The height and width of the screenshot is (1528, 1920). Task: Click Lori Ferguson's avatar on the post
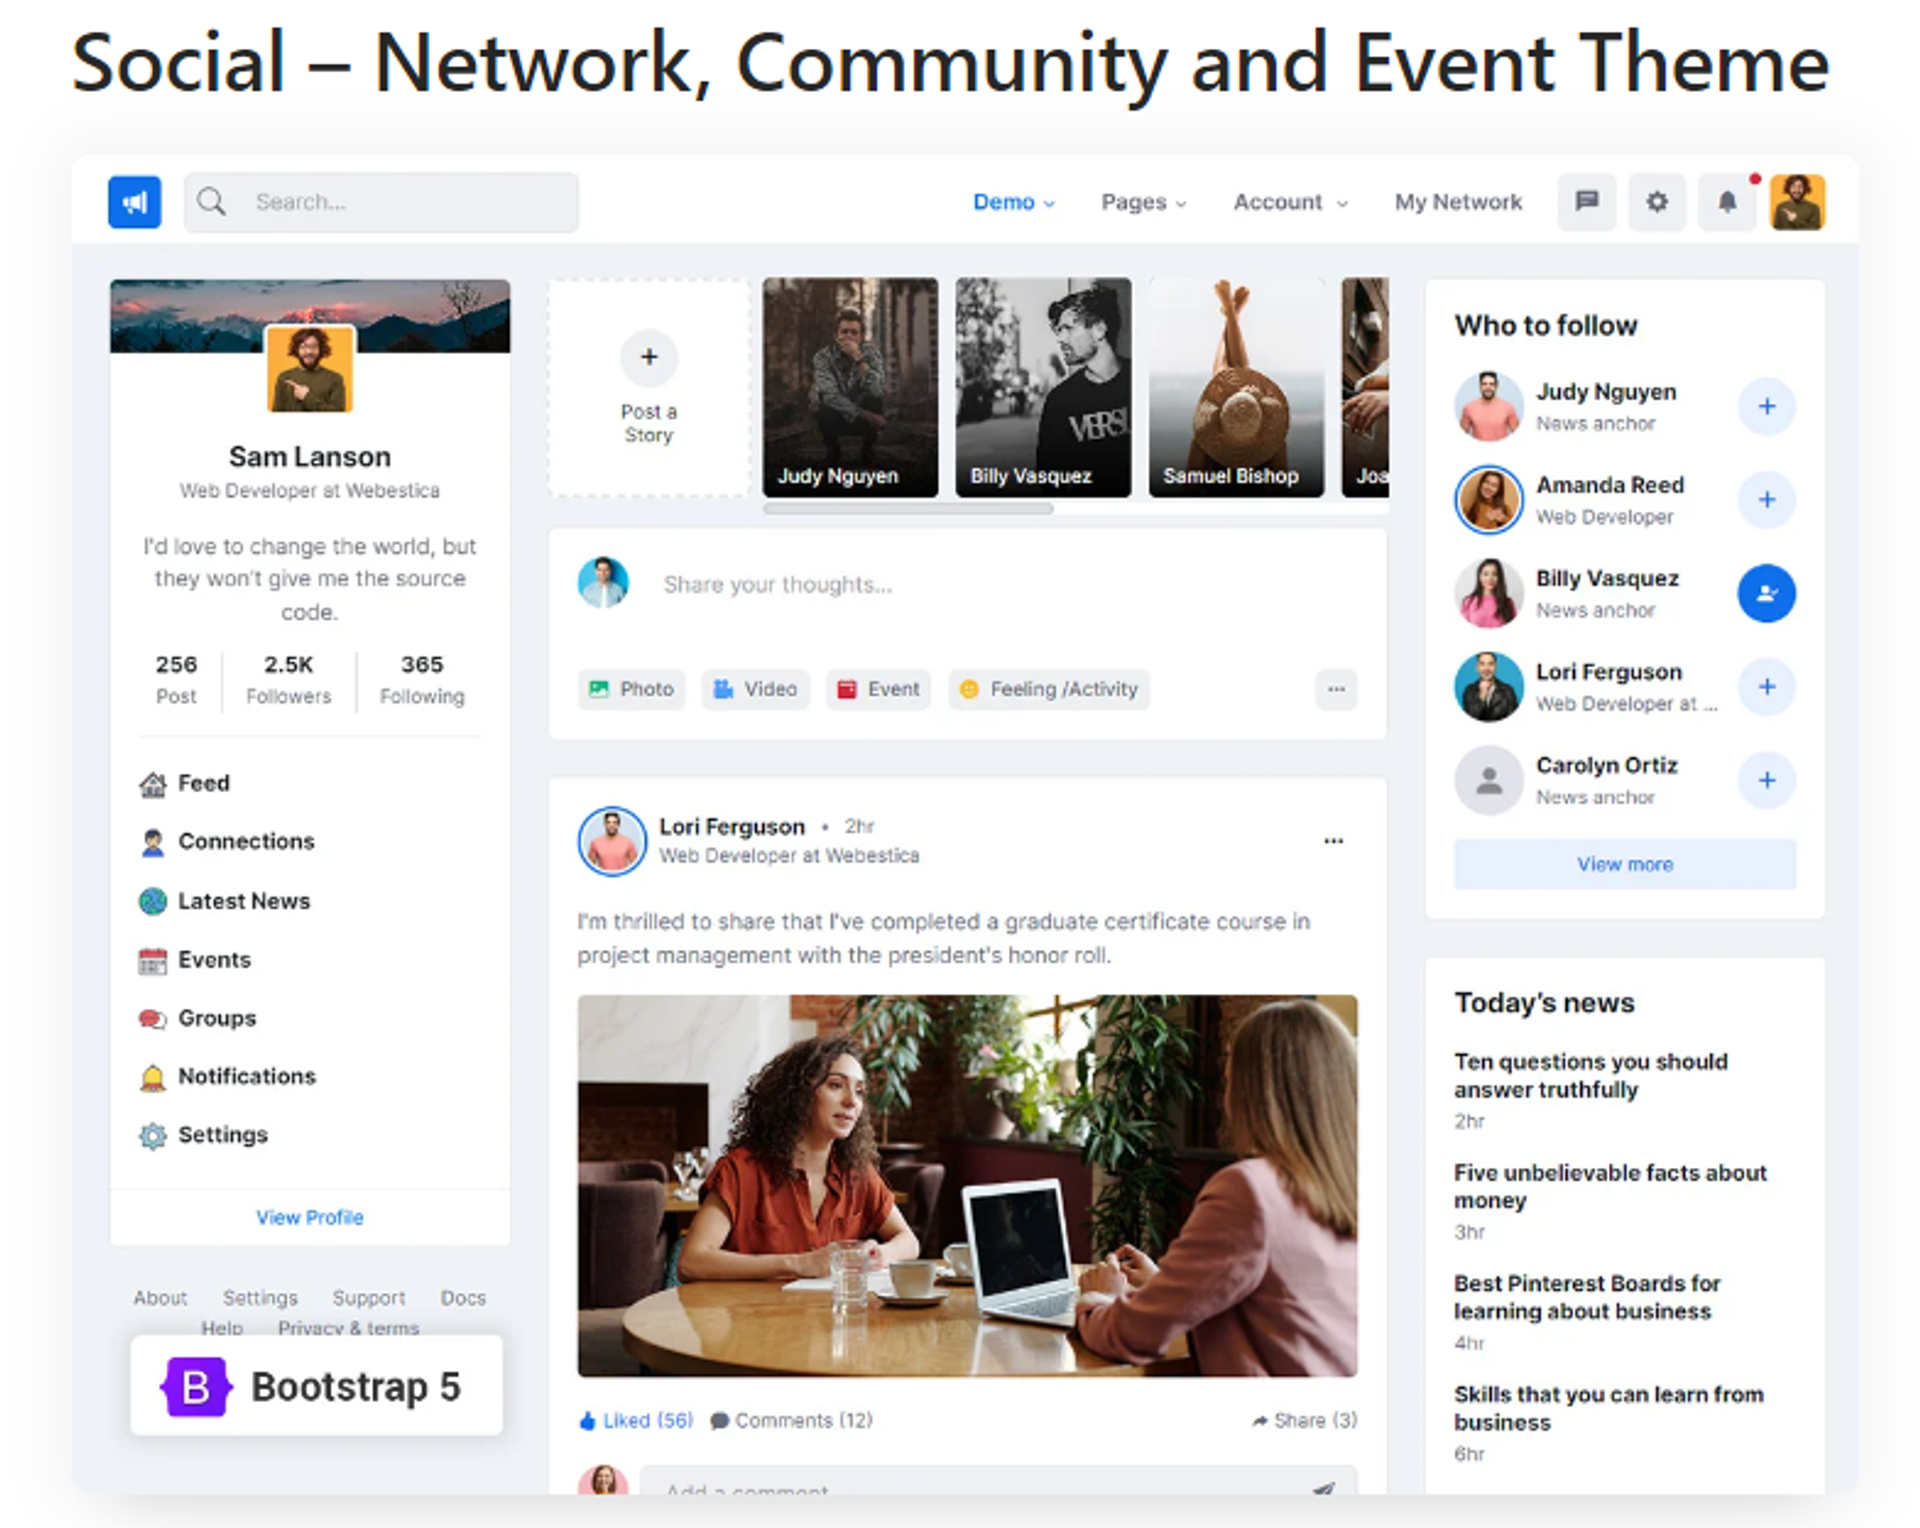[612, 841]
